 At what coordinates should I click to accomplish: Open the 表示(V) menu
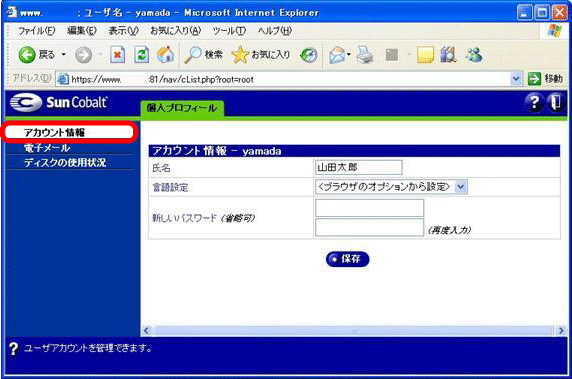[123, 31]
